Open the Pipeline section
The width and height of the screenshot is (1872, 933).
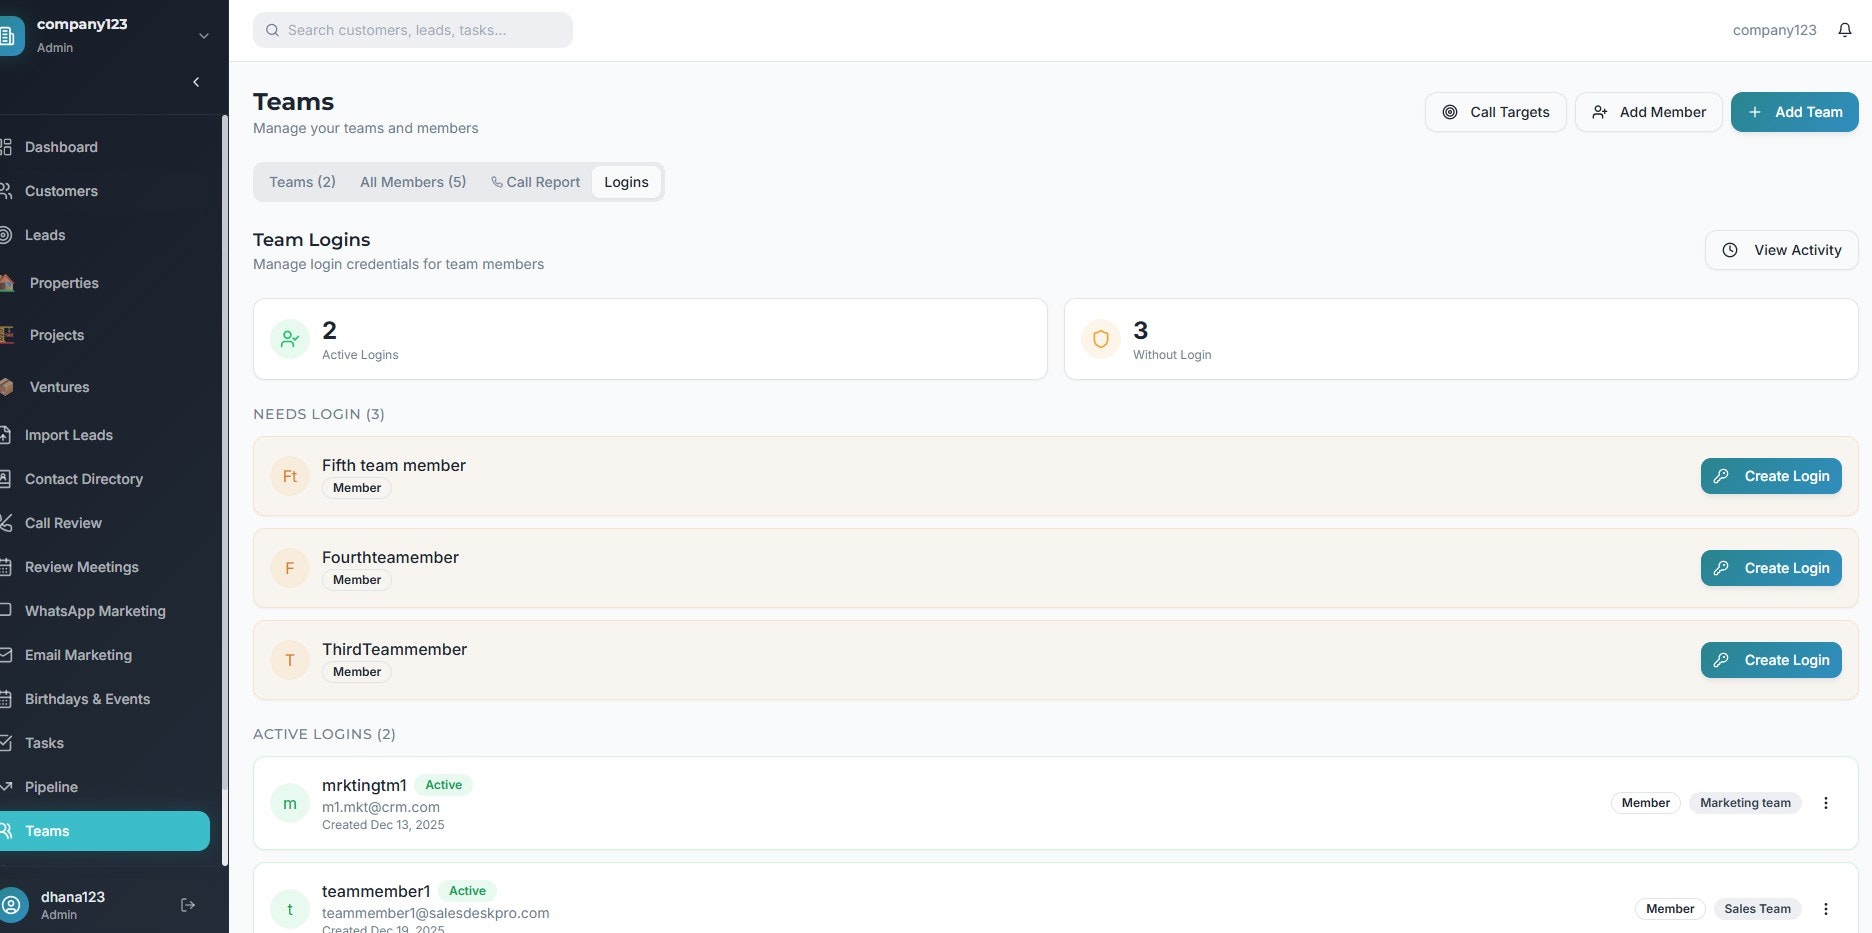coord(52,787)
